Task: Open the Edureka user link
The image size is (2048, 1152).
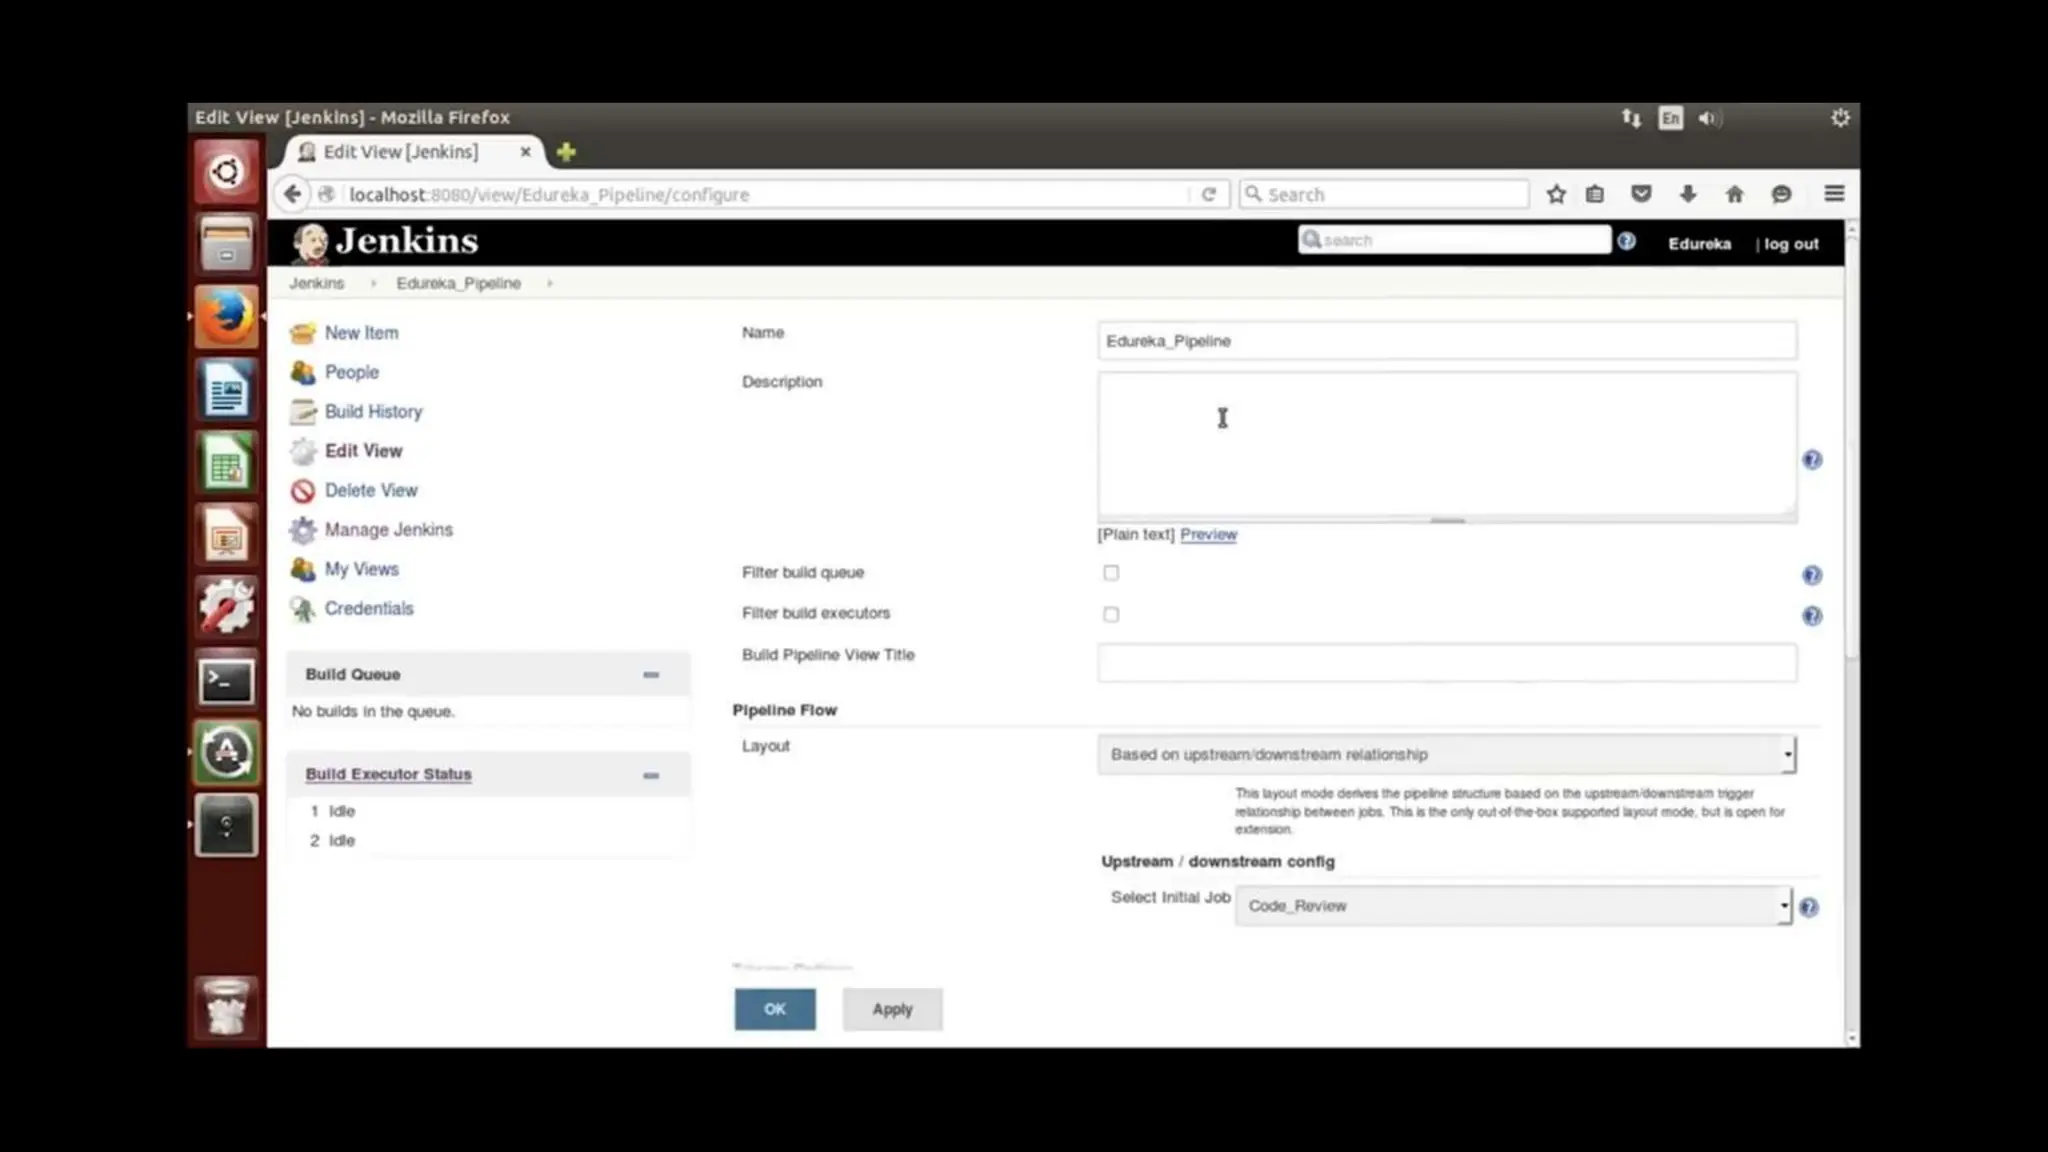Action: click(x=1699, y=244)
